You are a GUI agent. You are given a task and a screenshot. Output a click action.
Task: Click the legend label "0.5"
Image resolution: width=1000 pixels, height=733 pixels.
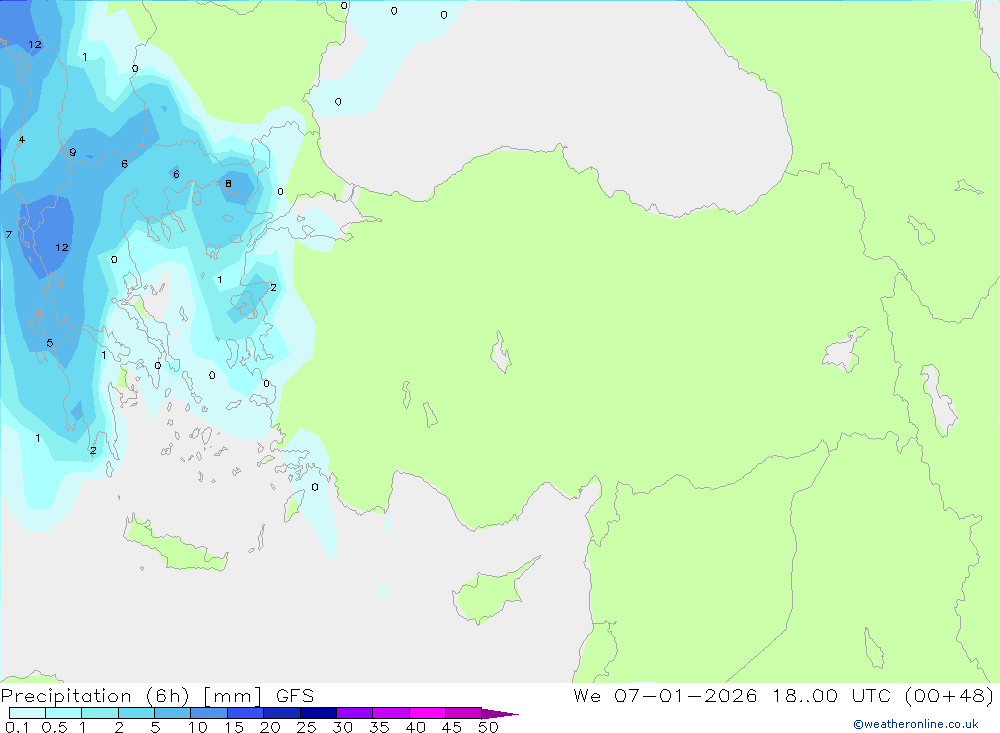54,727
